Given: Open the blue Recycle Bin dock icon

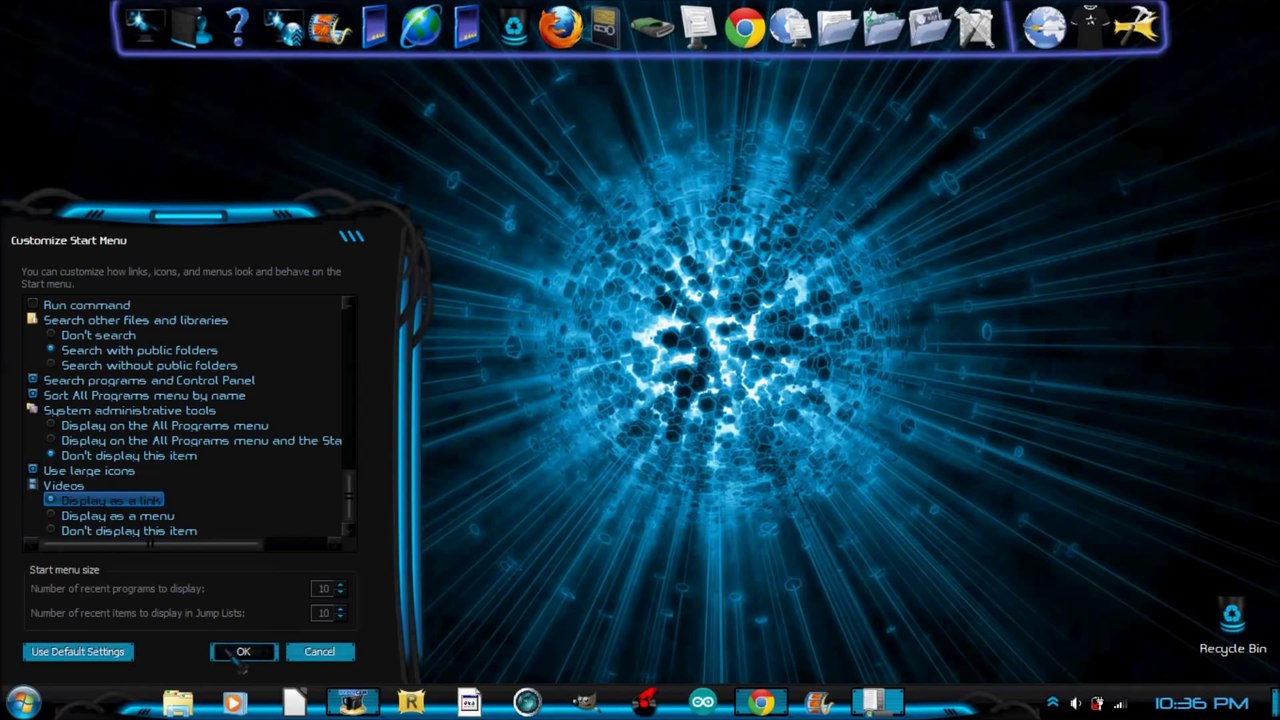Looking at the screenshot, I should click(x=514, y=27).
